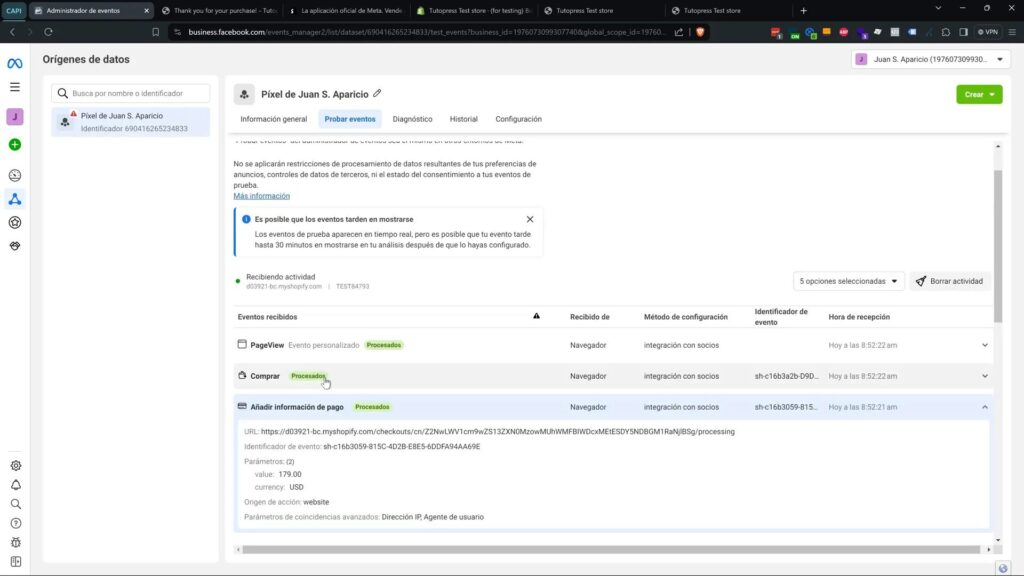Click the purple J account avatar
The width and height of the screenshot is (1024, 576).
click(14, 117)
